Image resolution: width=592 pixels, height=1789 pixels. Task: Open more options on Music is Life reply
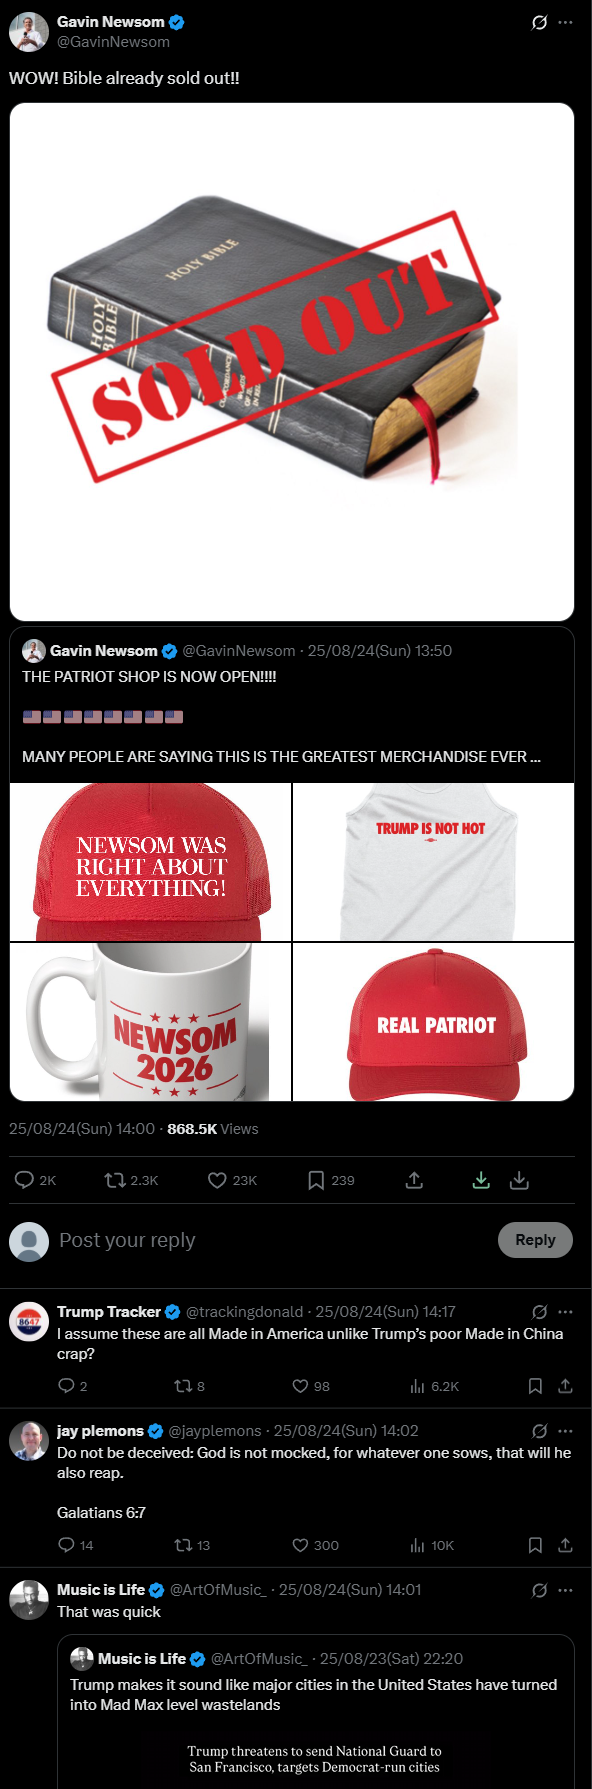[566, 1590]
